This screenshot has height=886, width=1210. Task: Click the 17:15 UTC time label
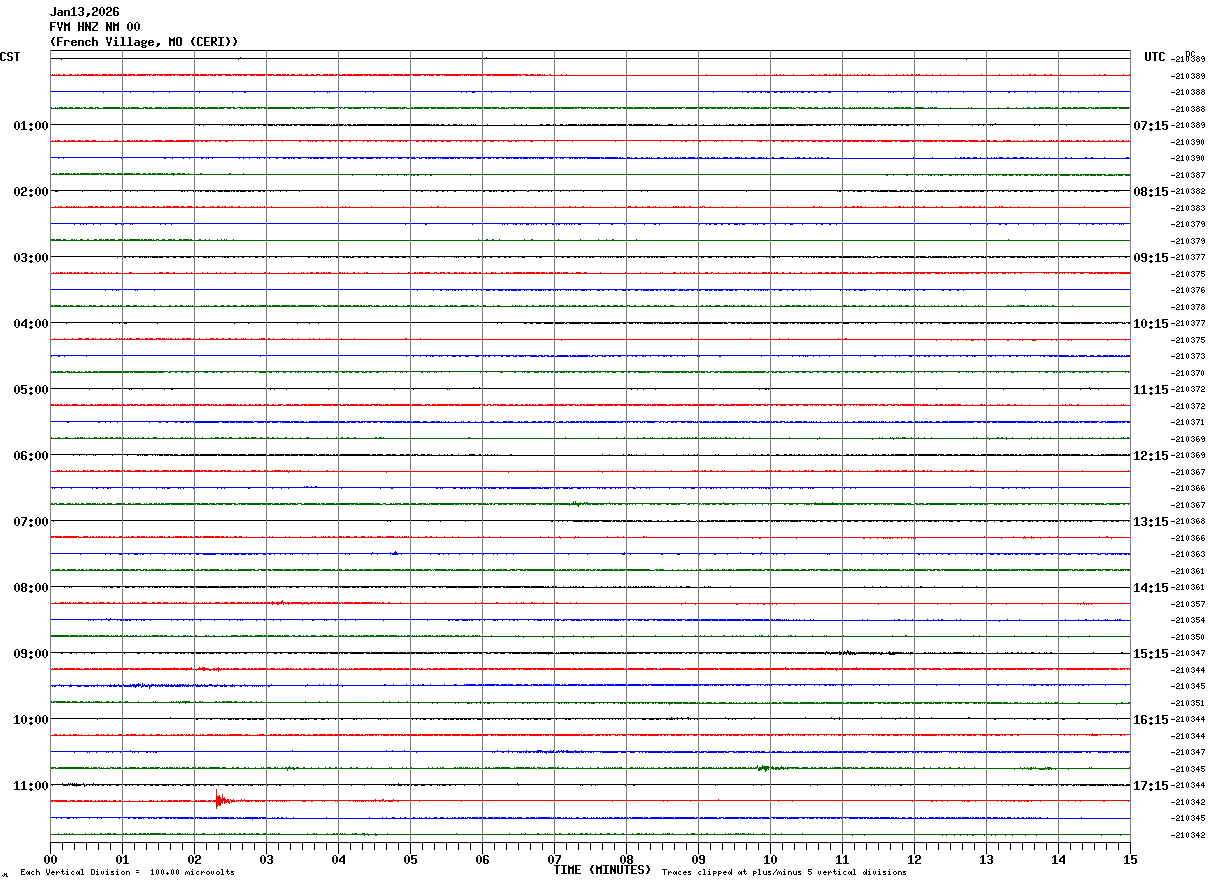click(1151, 785)
